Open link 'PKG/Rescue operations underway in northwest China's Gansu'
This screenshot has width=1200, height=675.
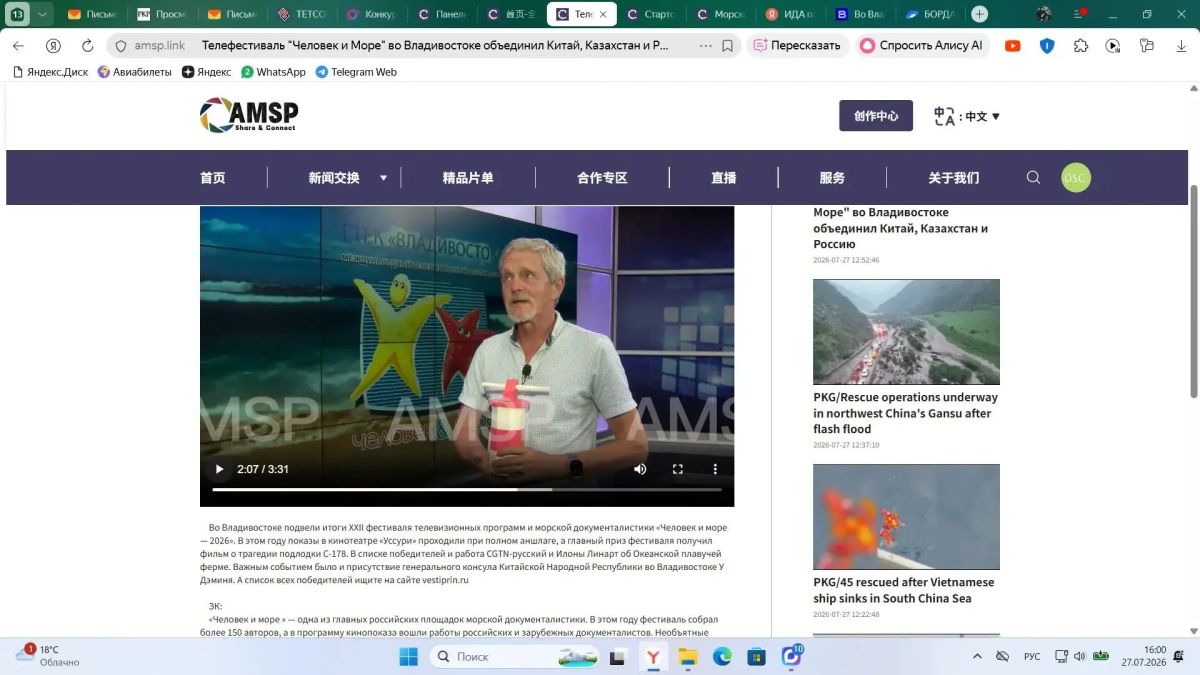click(906, 413)
